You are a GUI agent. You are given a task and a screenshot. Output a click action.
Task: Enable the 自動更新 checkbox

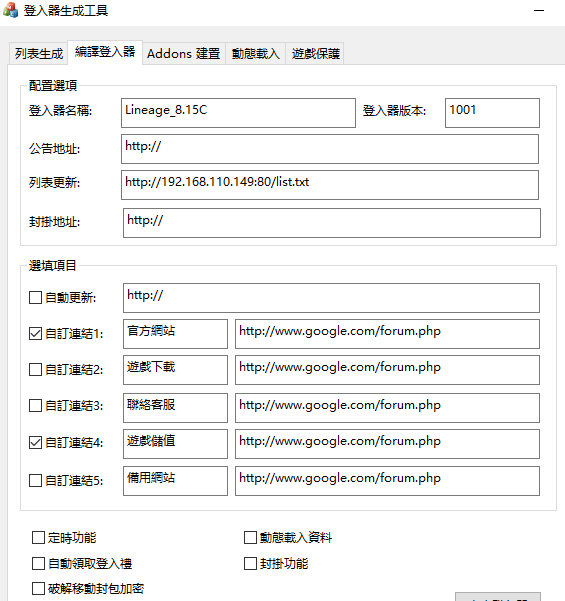[36, 297]
